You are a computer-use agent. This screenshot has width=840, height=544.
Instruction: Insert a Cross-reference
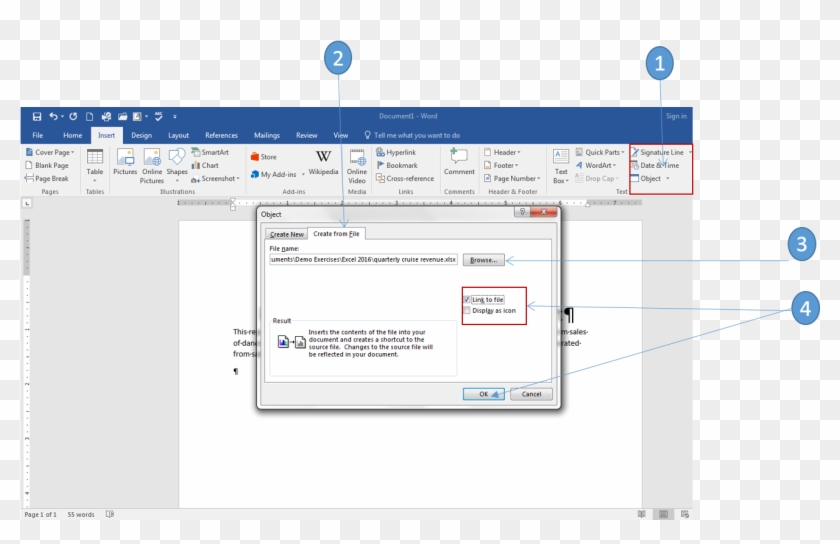point(405,178)
